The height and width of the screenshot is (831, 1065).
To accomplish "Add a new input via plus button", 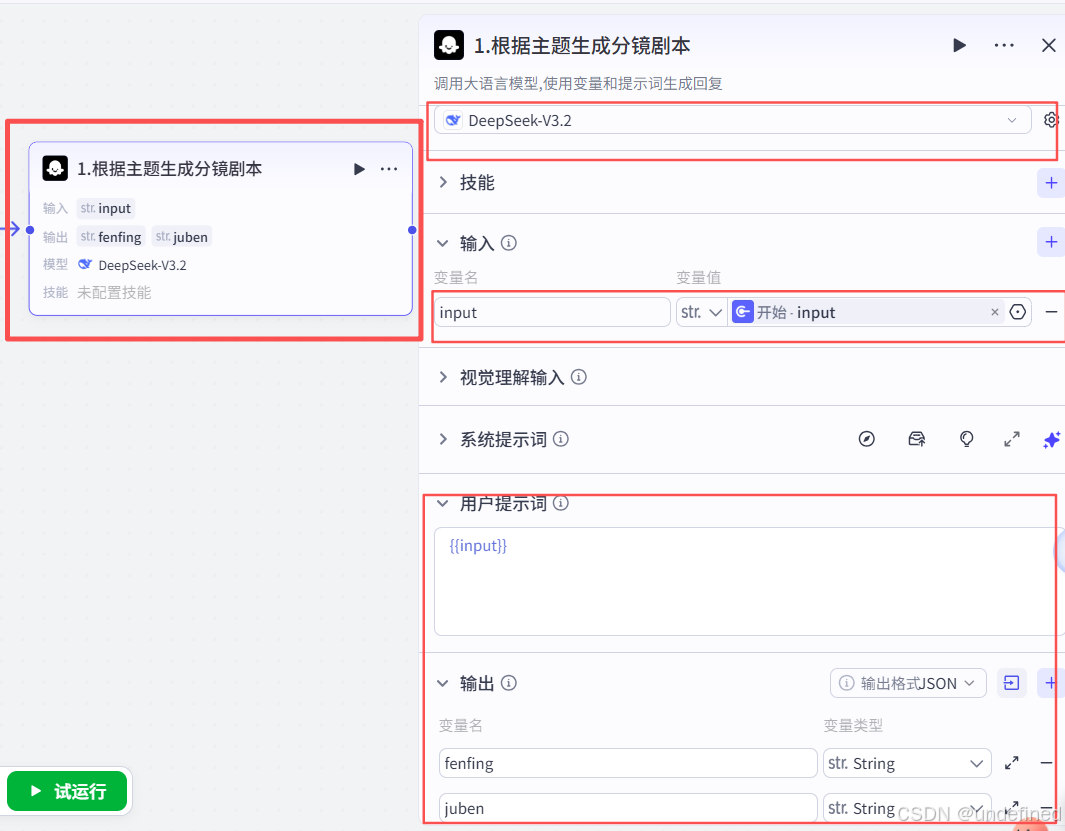I will (x=1050, y=242).
